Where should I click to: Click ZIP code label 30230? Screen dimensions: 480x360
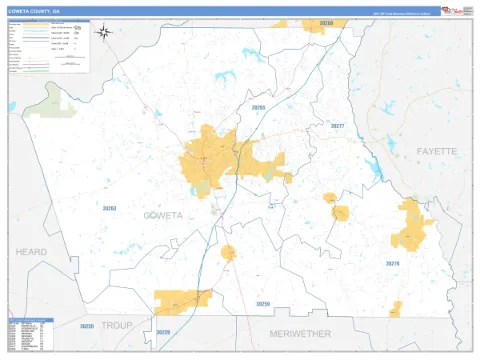click(87, 326)
